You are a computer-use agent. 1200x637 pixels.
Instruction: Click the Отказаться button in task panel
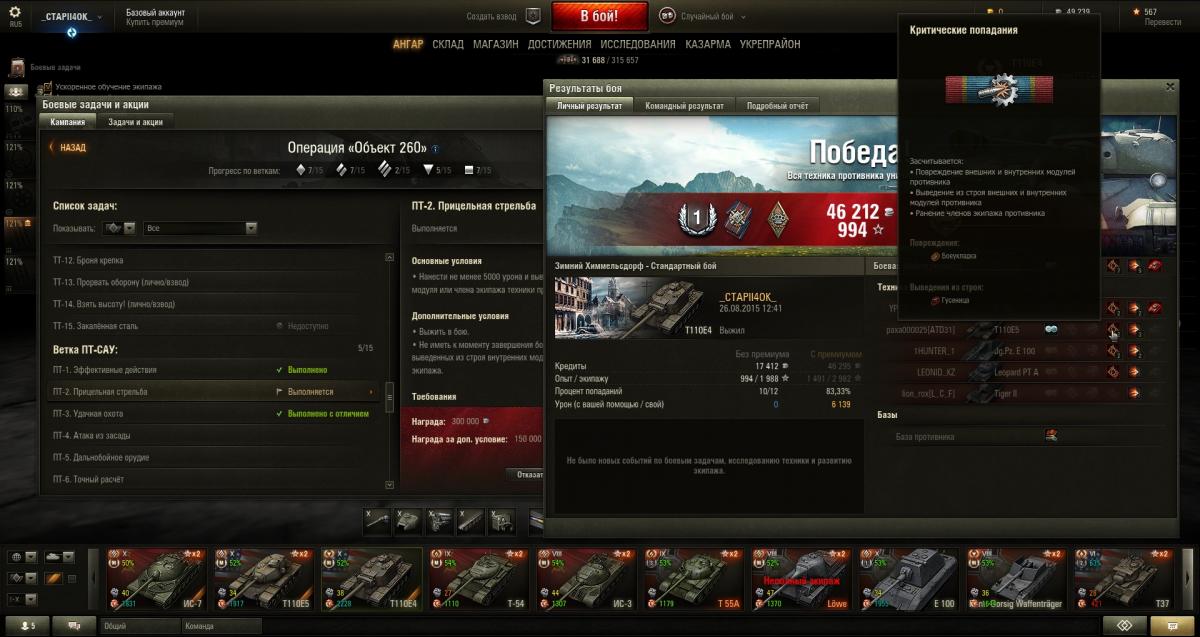click(x=526, y=475)
